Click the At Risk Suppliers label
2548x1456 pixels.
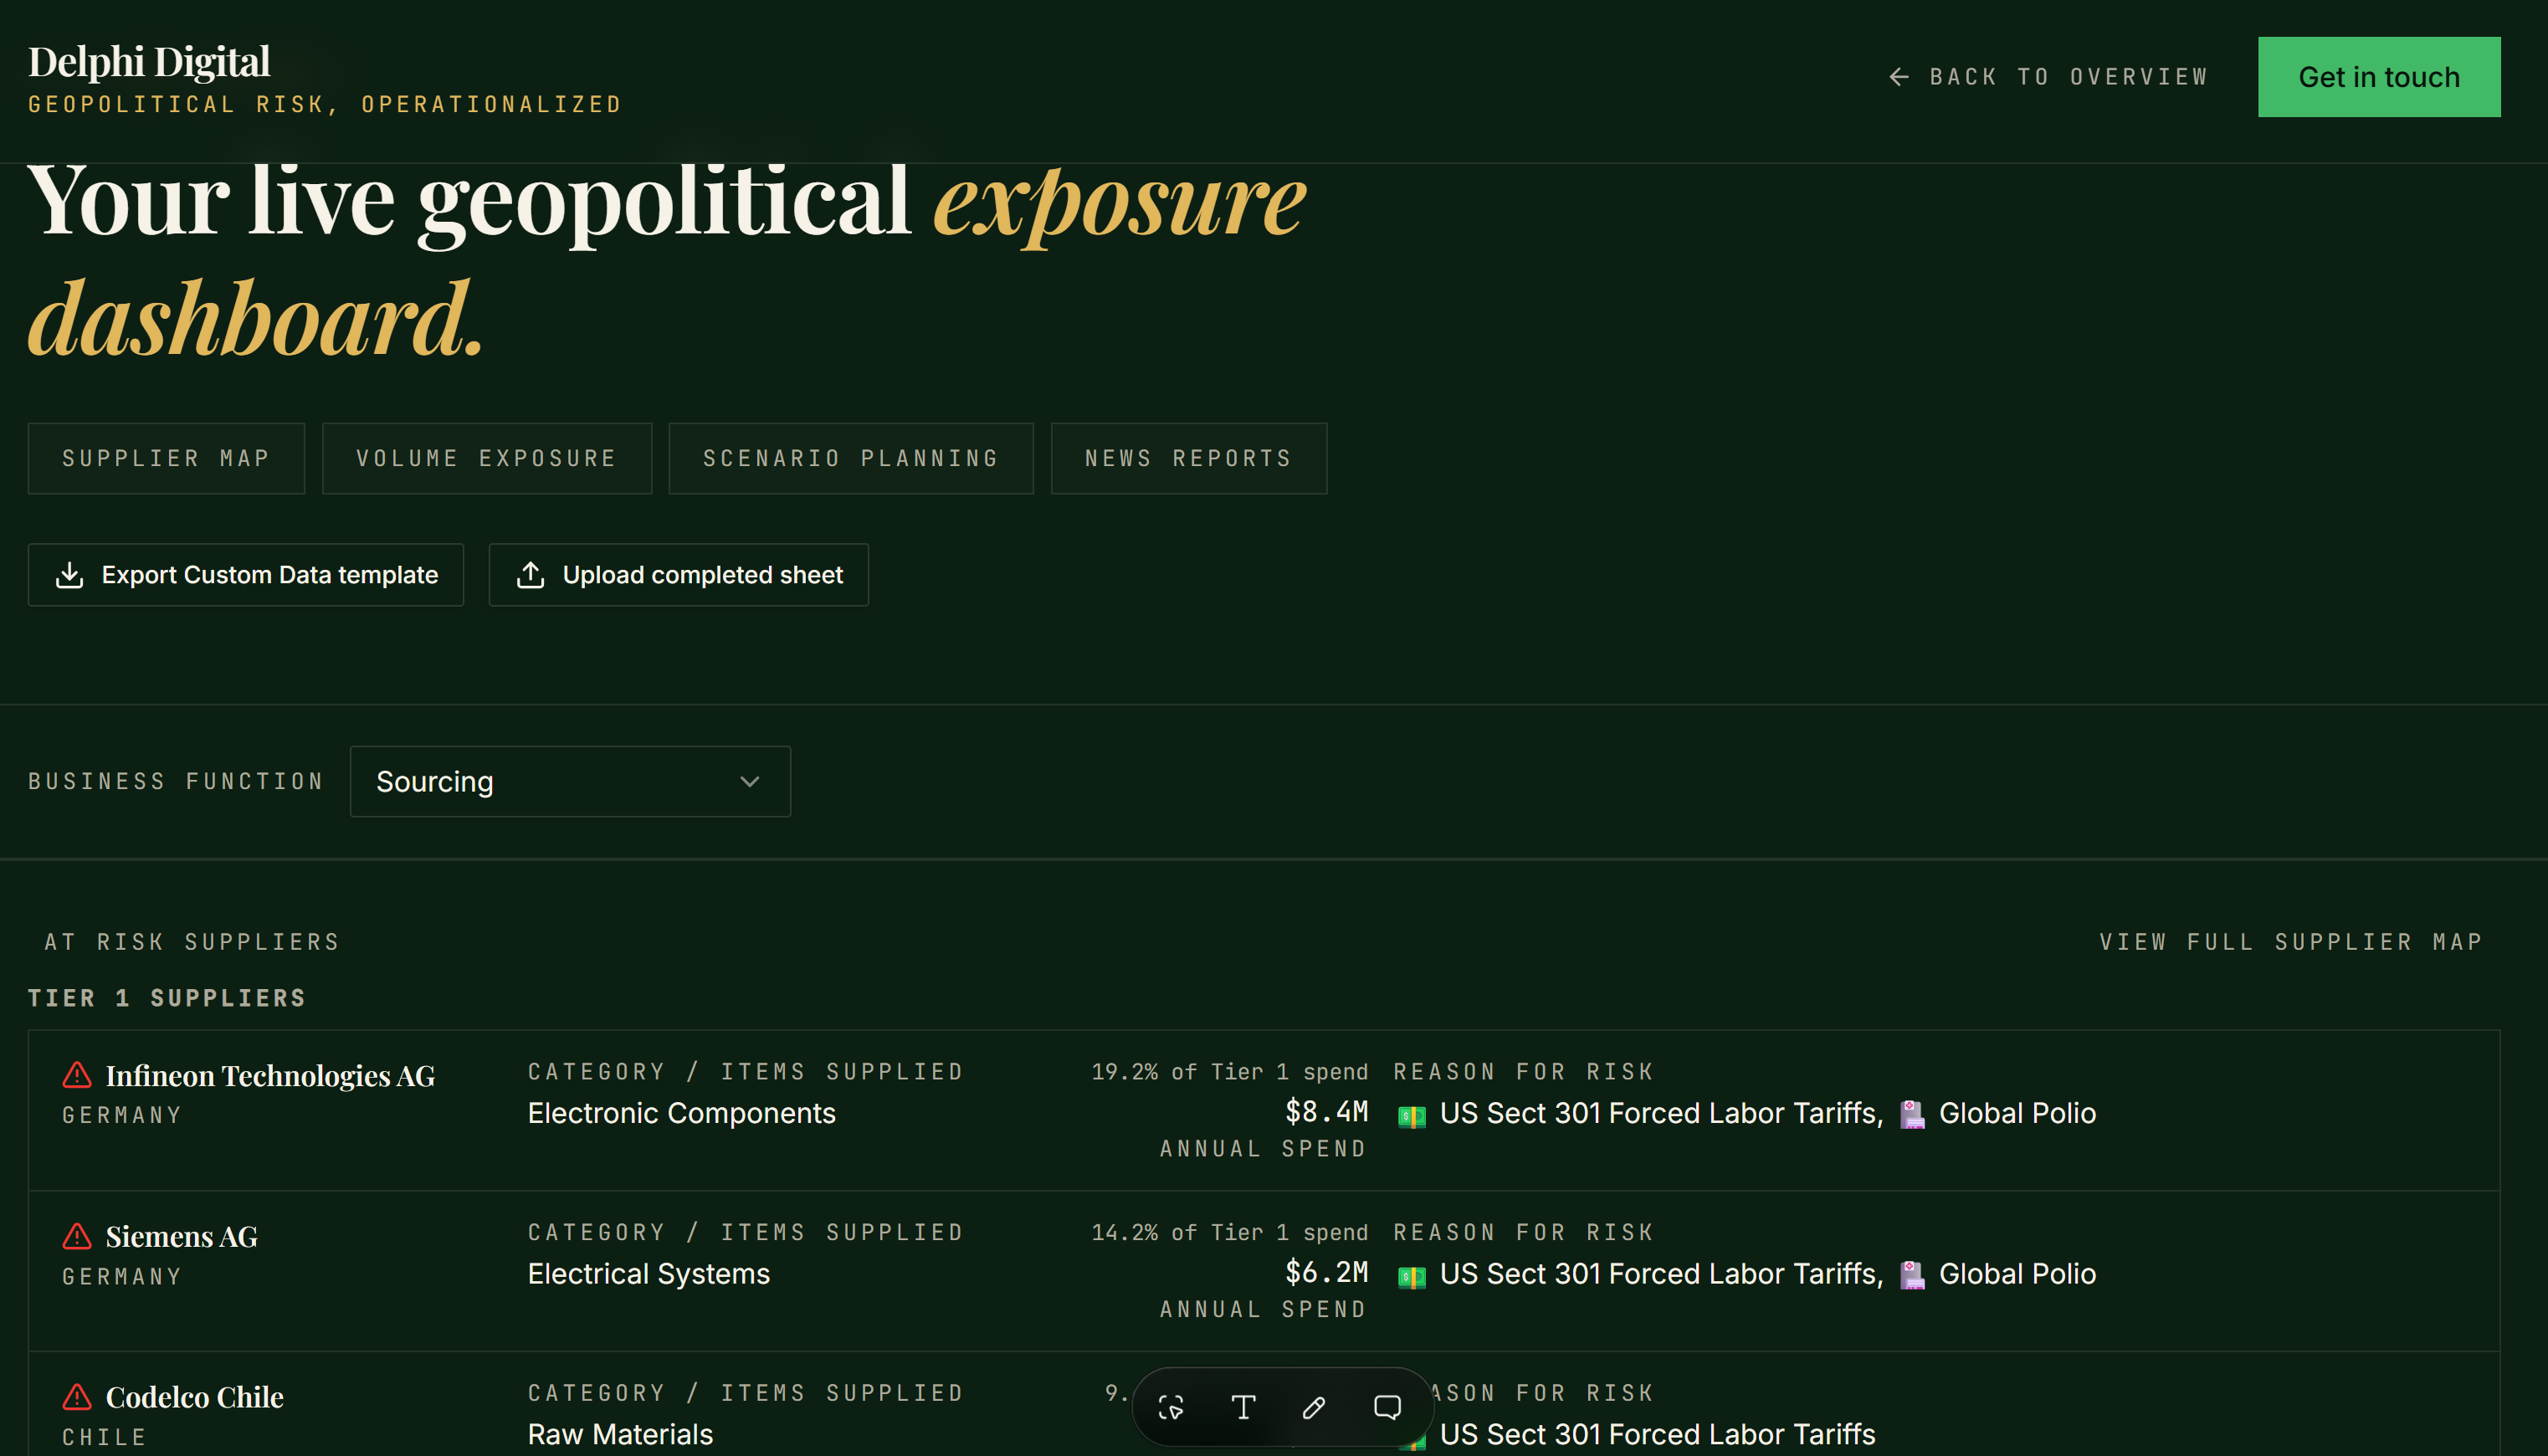[x=192, y=942]
